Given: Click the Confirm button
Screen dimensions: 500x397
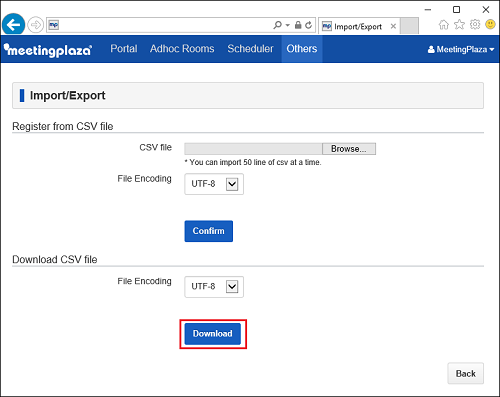Looking at the screenshot, I should click(x=209, y=231).
